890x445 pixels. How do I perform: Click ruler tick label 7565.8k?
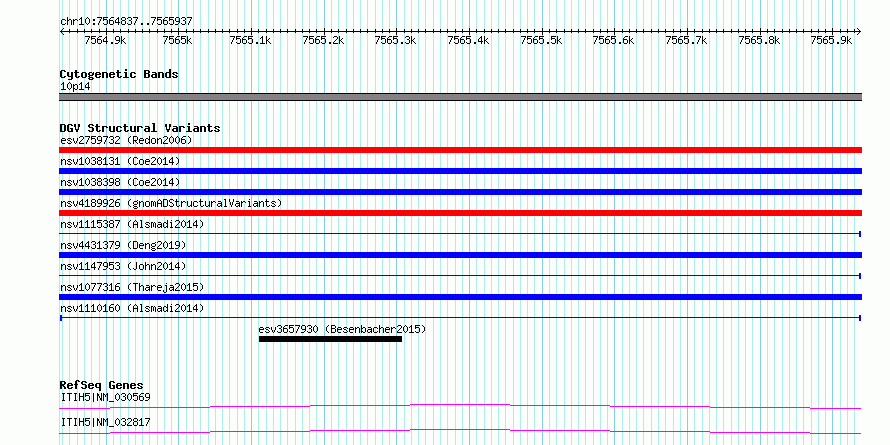pyautogui.click(x=759, y=40)
